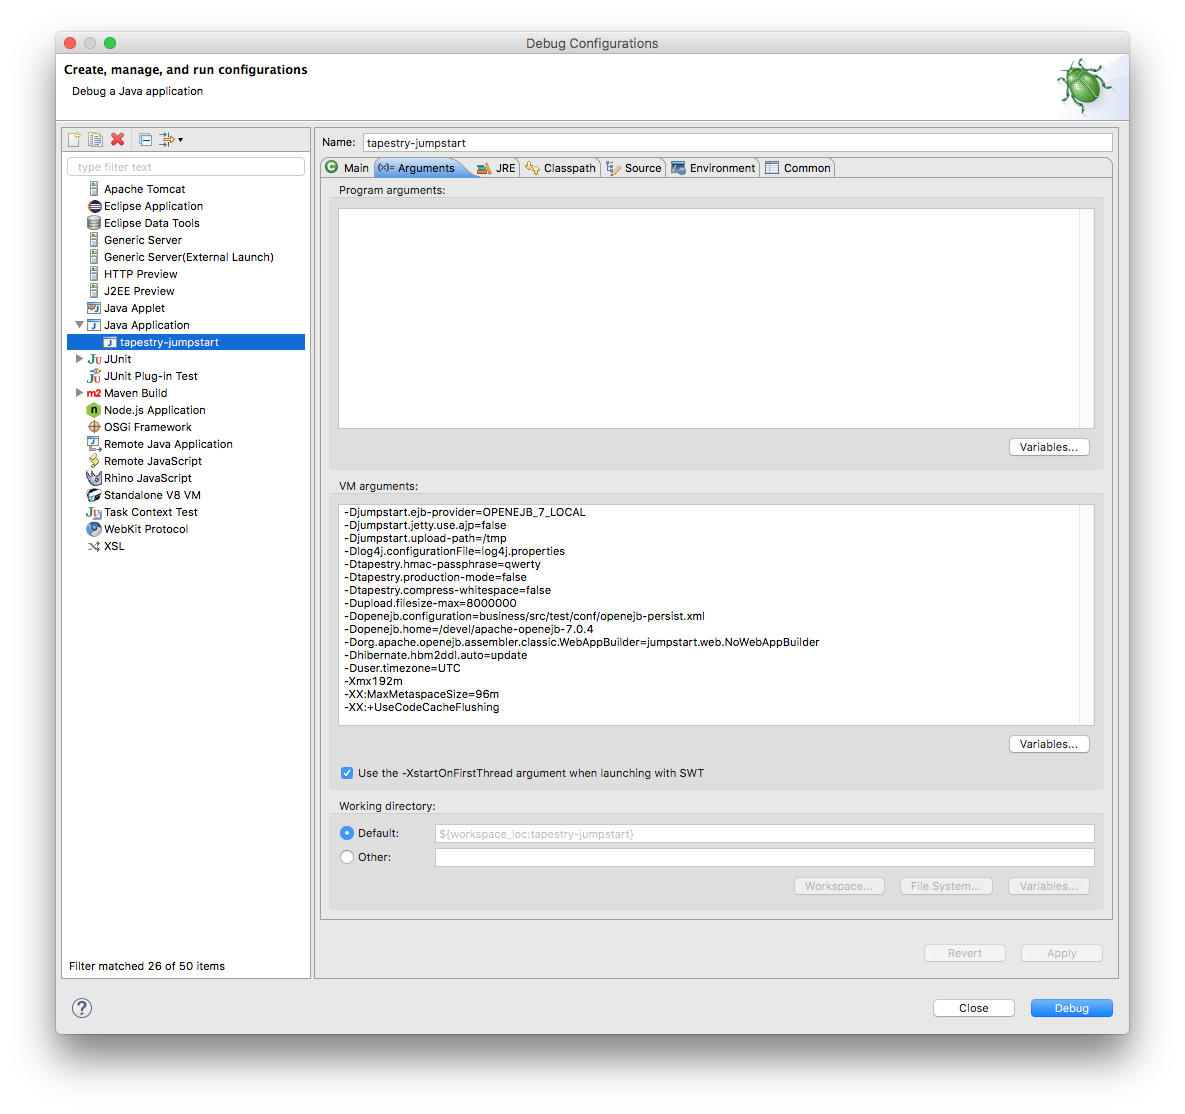This screenshot has height=1114, width=1185.
Task: Click the Program arguments vertical scrollbar
Action: tap(1087, 318)
